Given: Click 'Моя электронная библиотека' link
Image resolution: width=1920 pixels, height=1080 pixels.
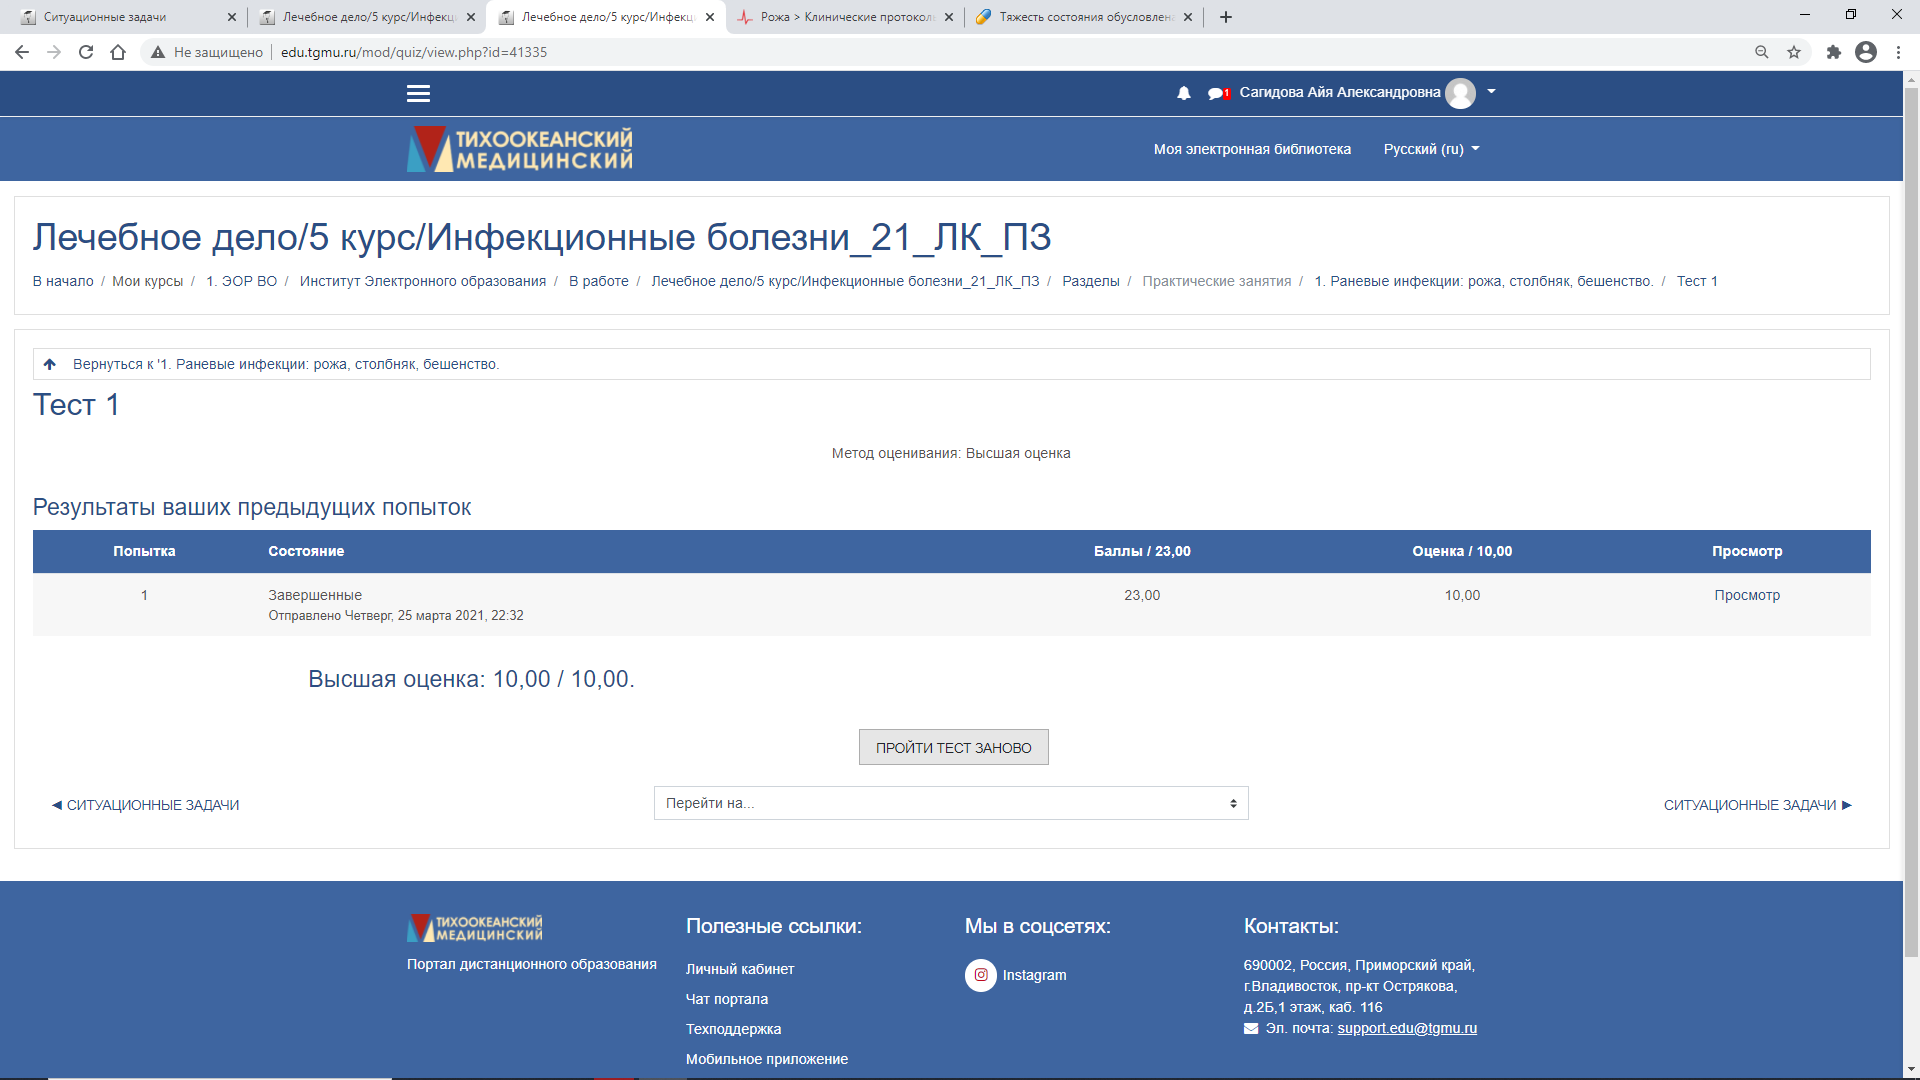Looking at the screenshot, I should coord(1252,149).
